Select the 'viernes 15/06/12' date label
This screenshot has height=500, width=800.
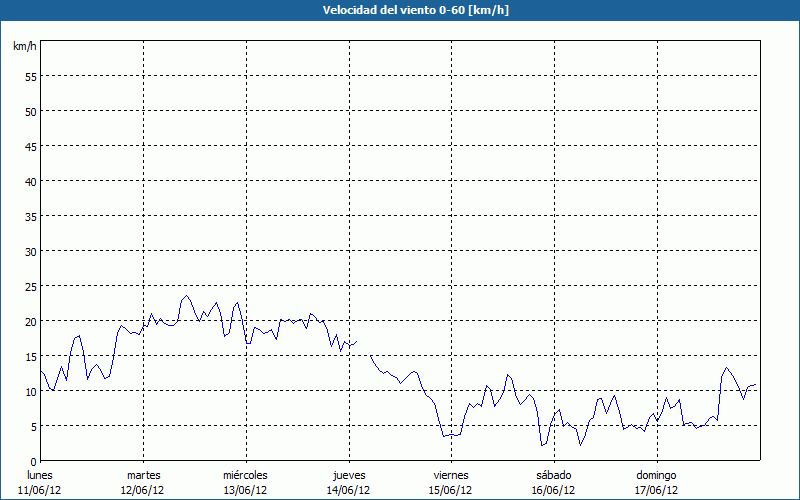451,482
